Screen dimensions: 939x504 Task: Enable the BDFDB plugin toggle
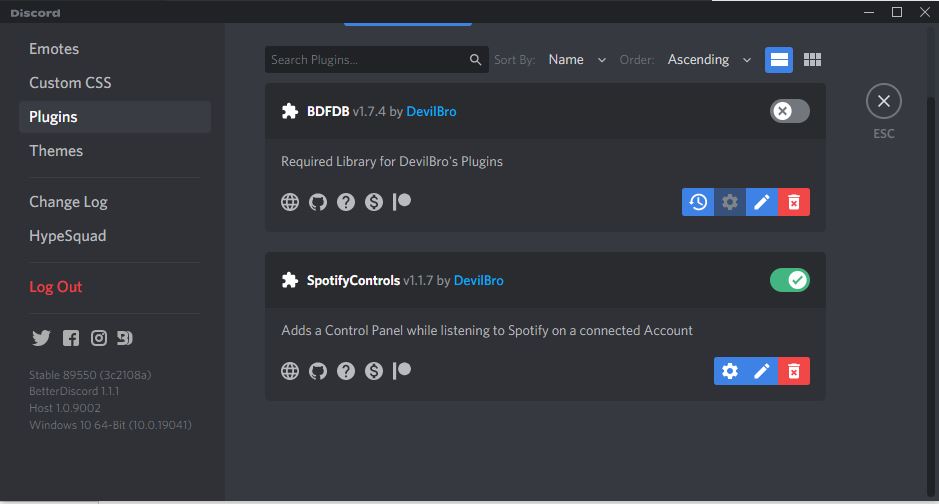coord(789,111)
